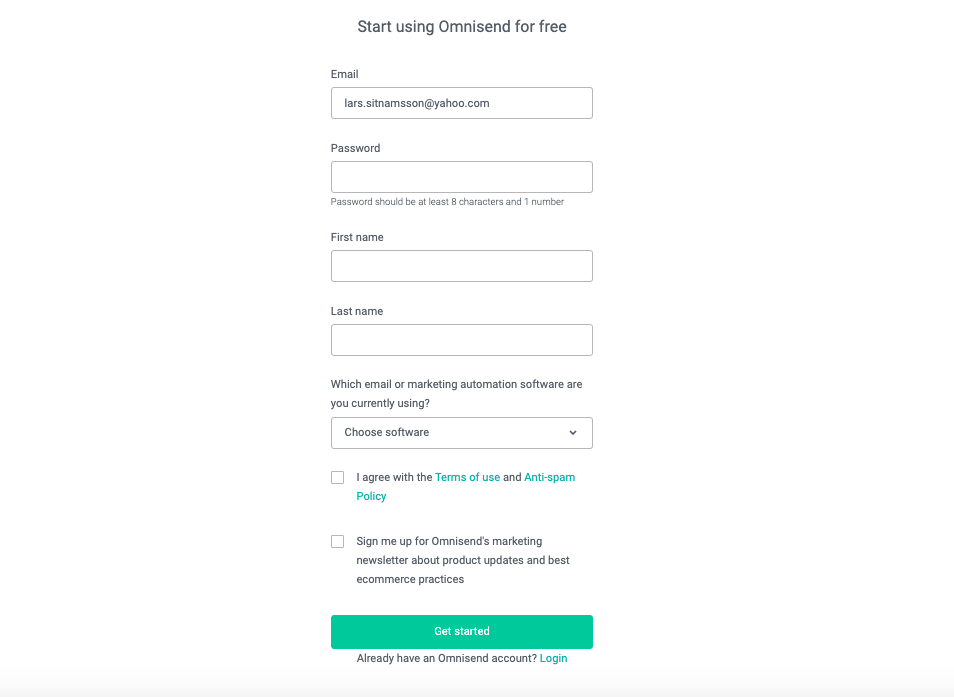The width and height of the screenshot is (954, 697).
Task: Click the chevron arrow in software dropdown
Action: (573, 433)
